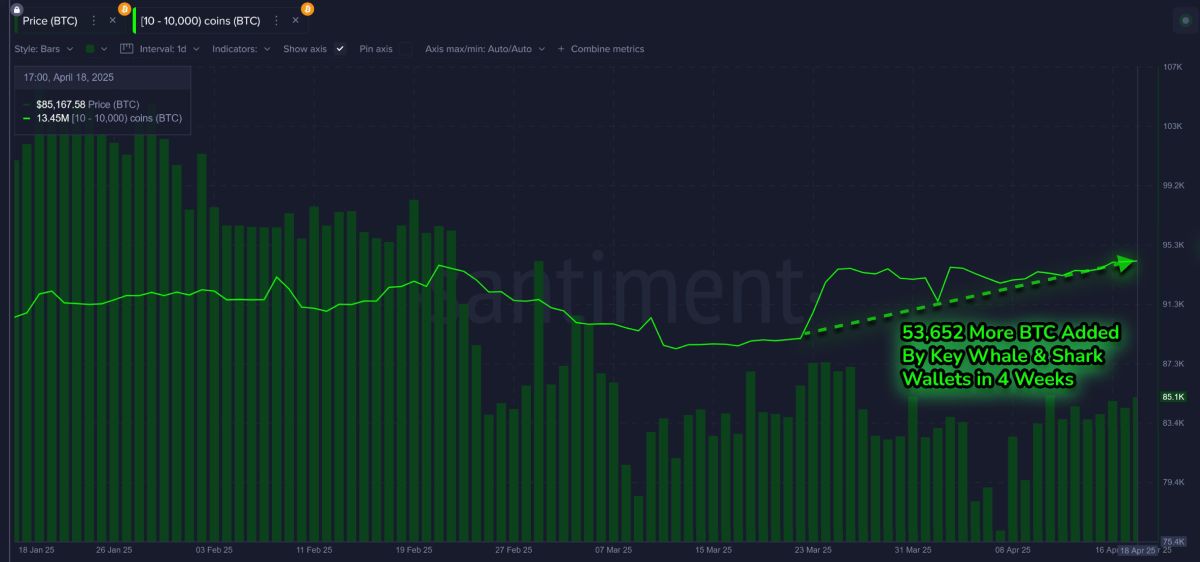Remove the [10 - 10,000) coins (BTC) metric
Screen dimensions: 1200x562
click(295, 20)
